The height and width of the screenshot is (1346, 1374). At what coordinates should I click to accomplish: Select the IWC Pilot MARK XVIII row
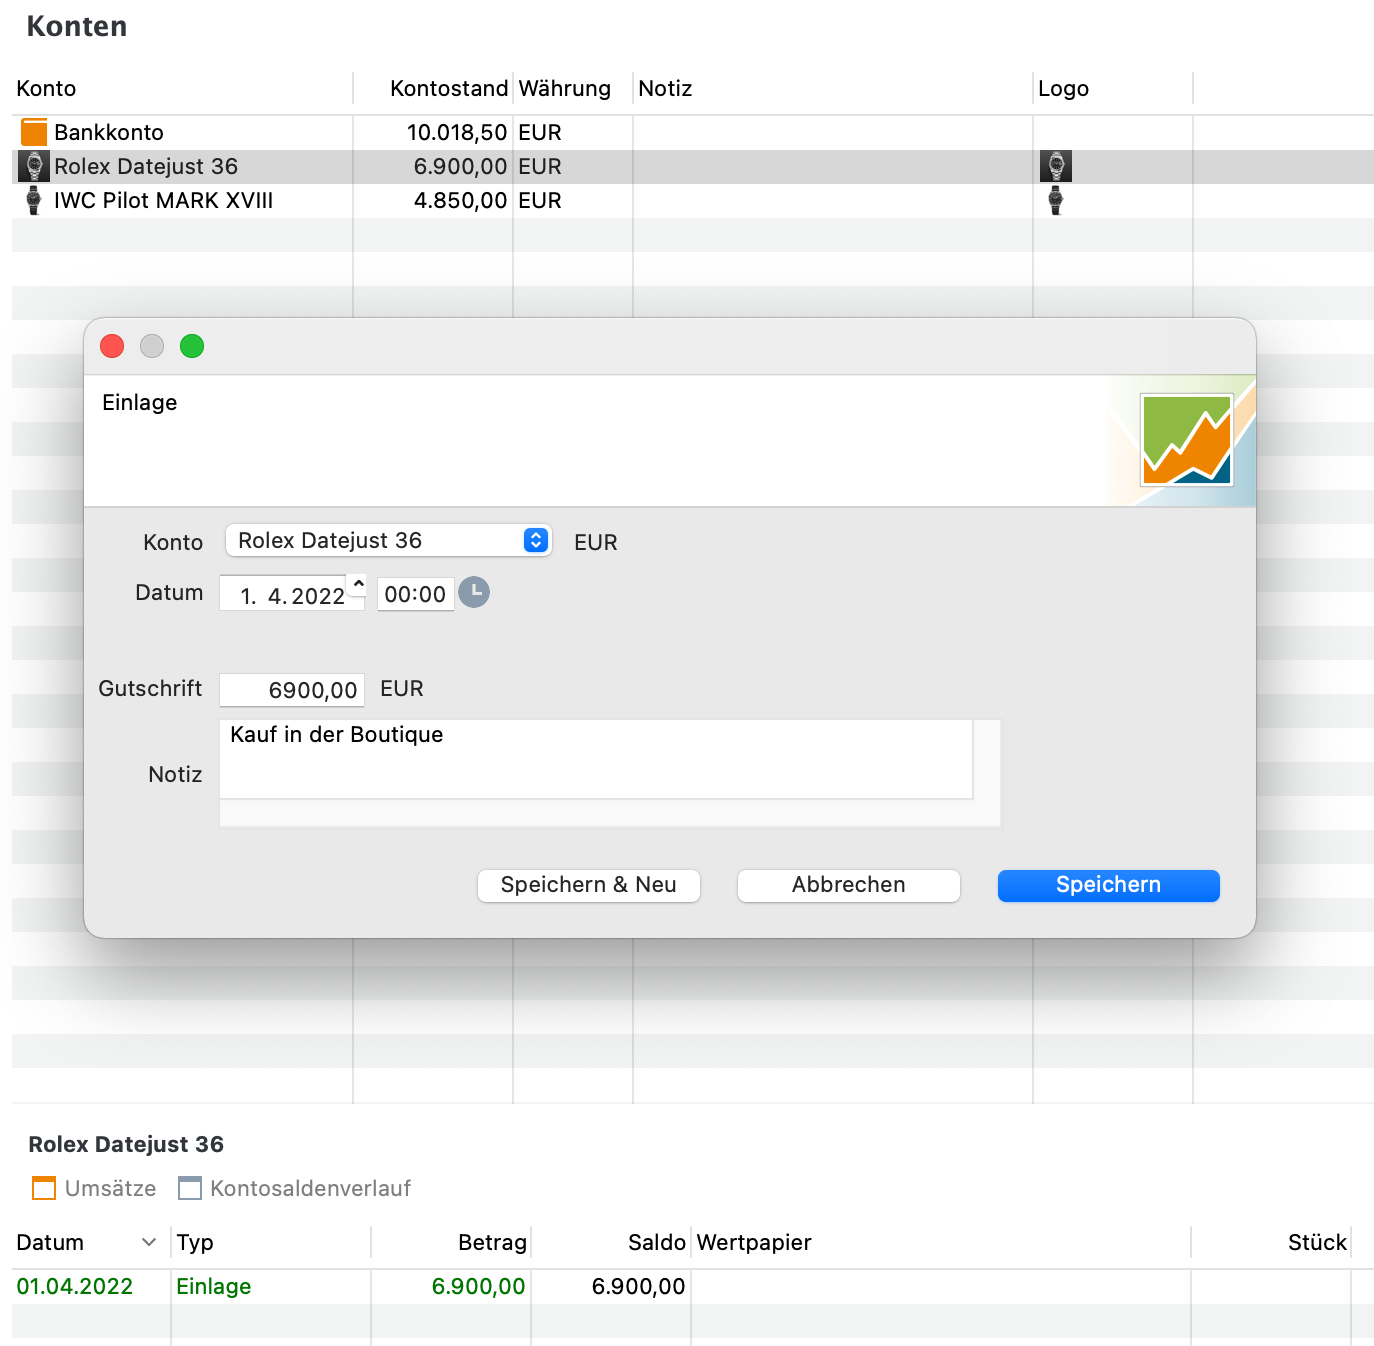coord(692,200)
